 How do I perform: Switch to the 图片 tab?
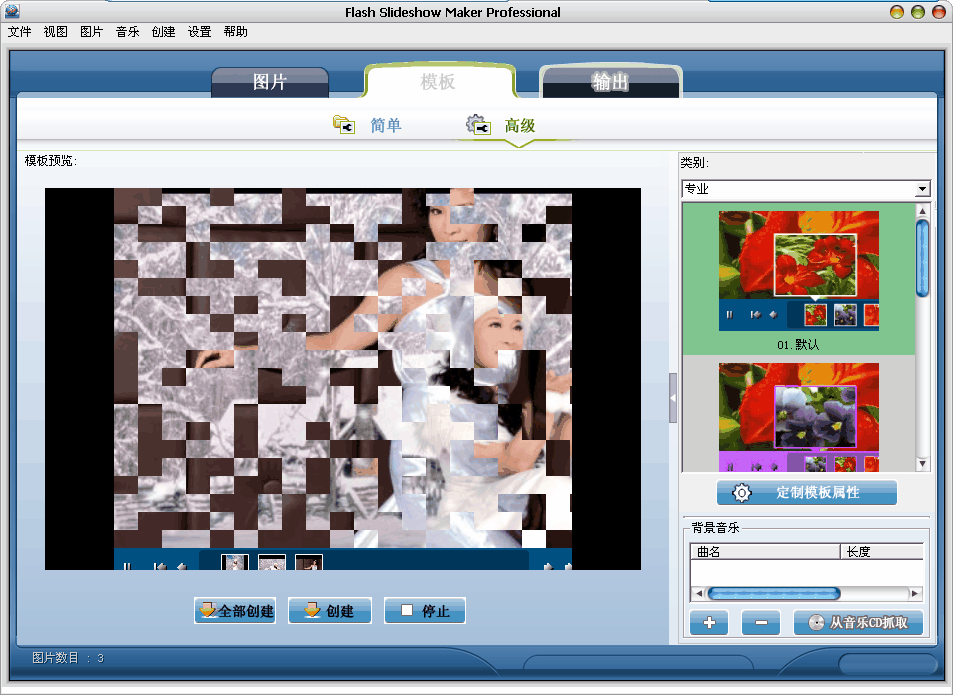(x=270, y=83)
